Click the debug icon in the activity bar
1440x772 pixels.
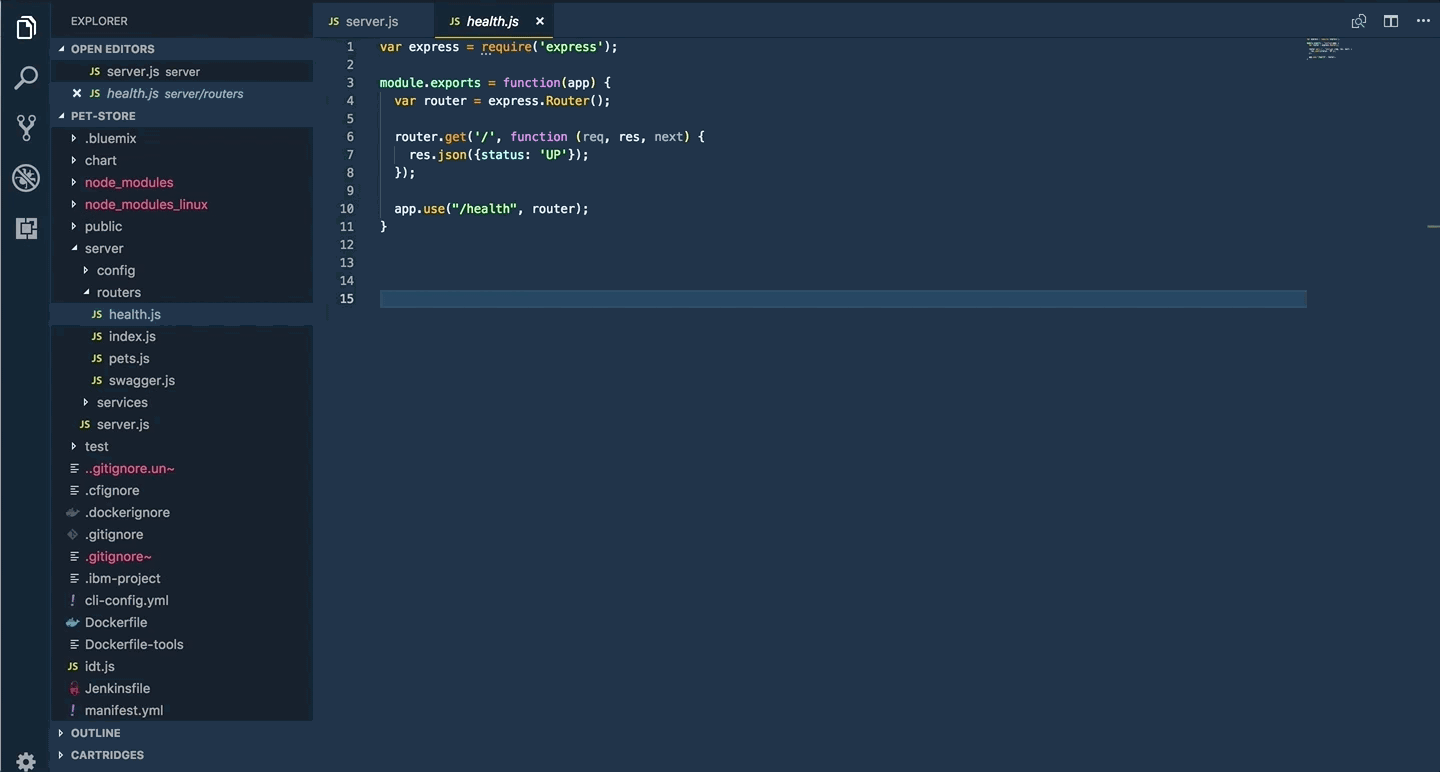tap(25, 178)
